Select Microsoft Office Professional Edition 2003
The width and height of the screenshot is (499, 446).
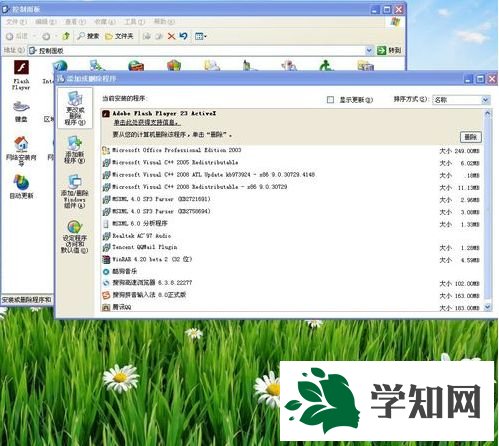291,150
